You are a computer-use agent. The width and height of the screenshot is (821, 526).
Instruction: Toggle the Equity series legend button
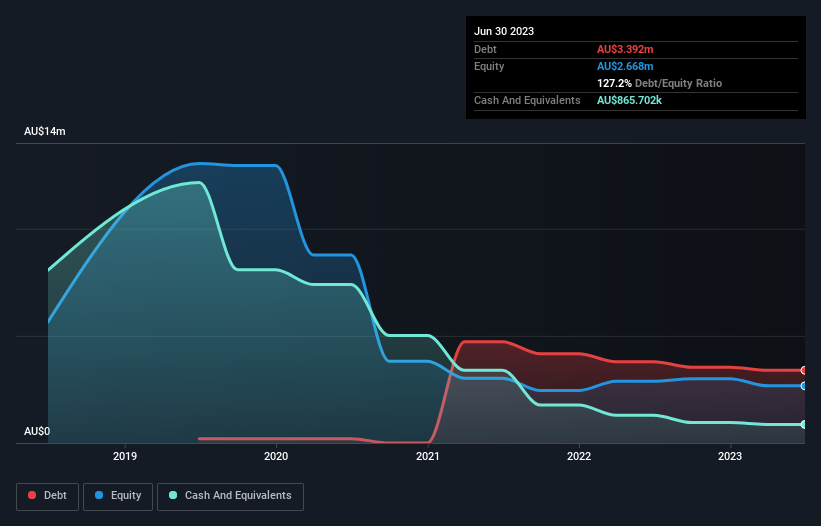tap(118, 496)
